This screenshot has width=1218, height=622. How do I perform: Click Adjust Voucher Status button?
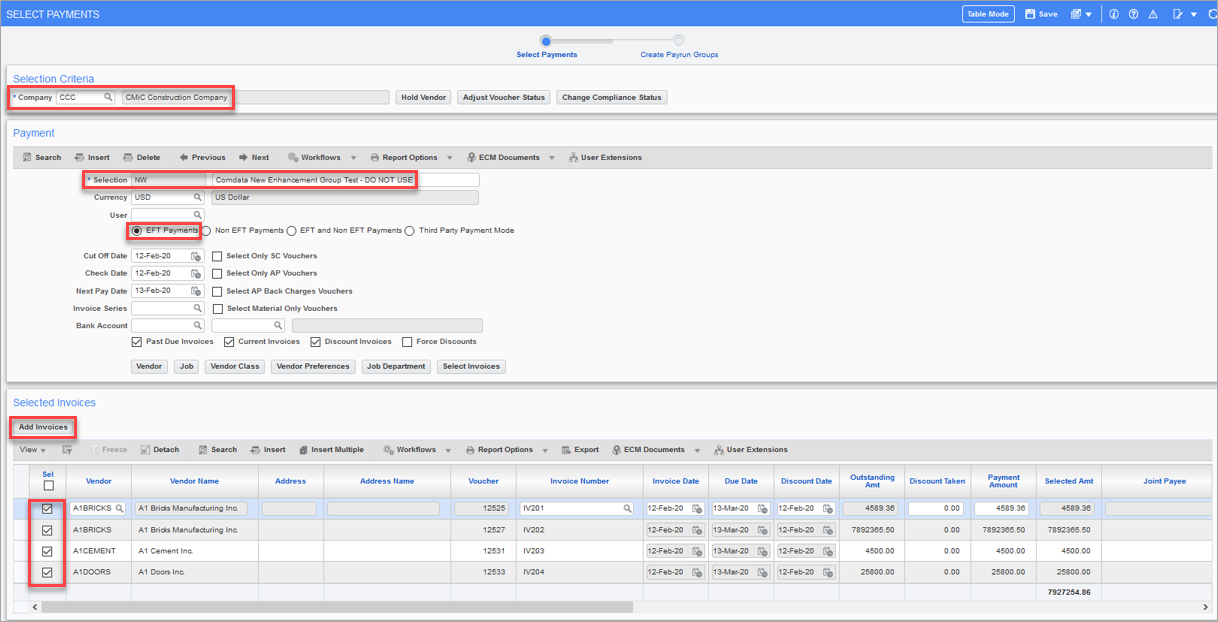pyautogui.click(x=504, y=97)
